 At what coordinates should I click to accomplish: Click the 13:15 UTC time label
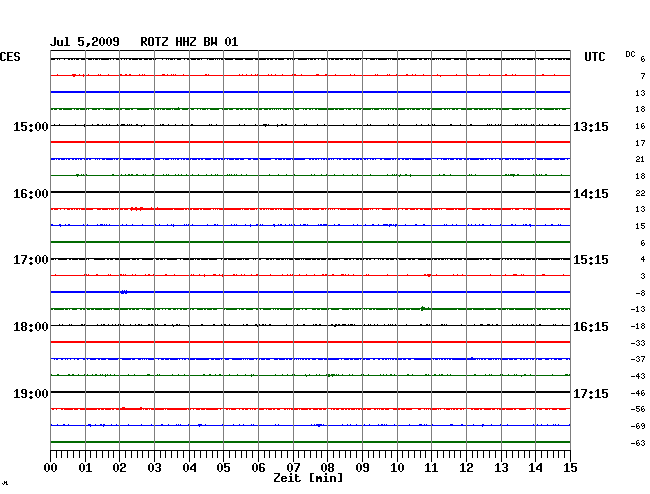coord(591,126)
